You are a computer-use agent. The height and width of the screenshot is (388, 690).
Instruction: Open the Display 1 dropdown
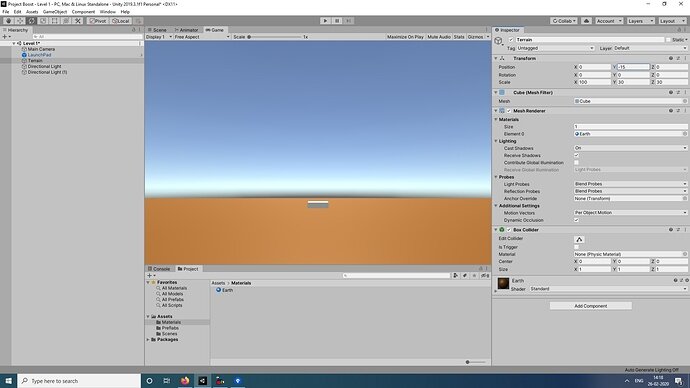pyautogui.click(x=159, y=37)
